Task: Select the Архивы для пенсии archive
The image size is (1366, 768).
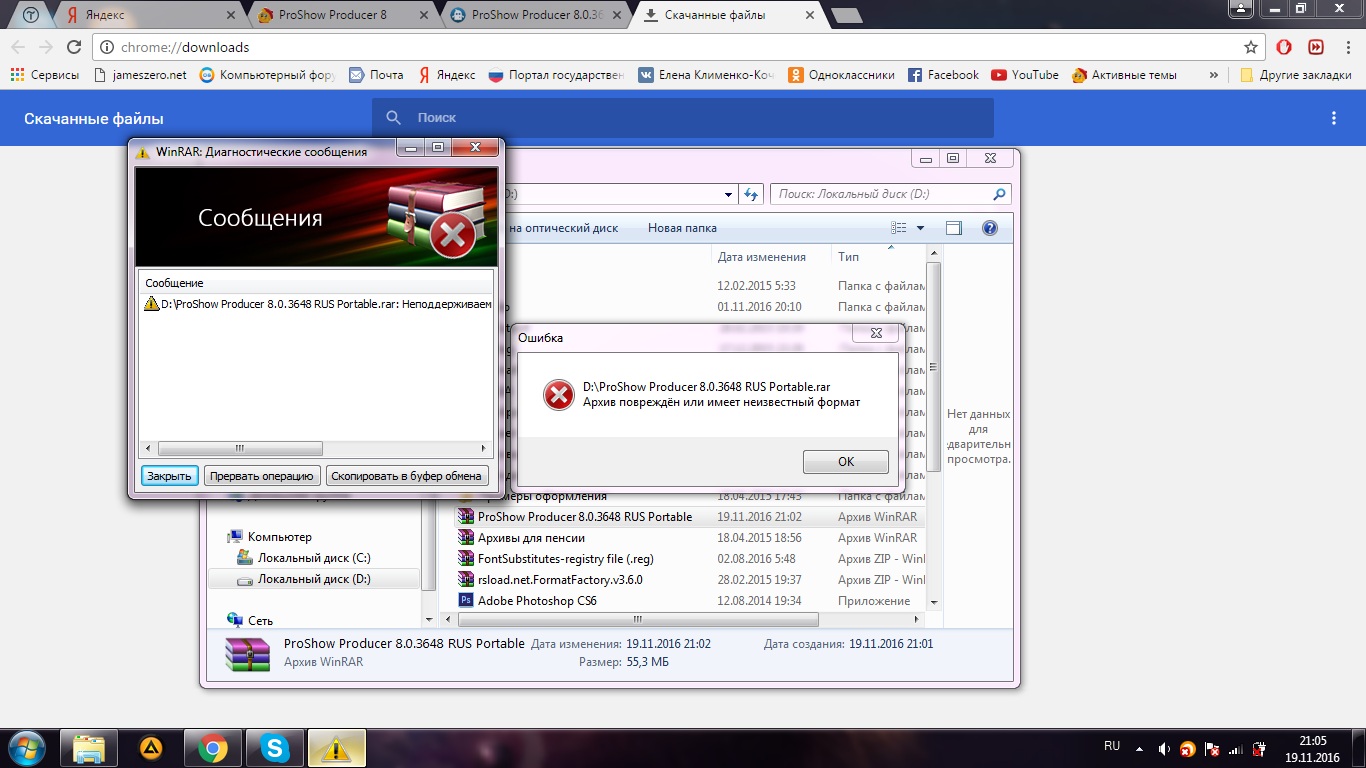Action: tap(531, 538)
